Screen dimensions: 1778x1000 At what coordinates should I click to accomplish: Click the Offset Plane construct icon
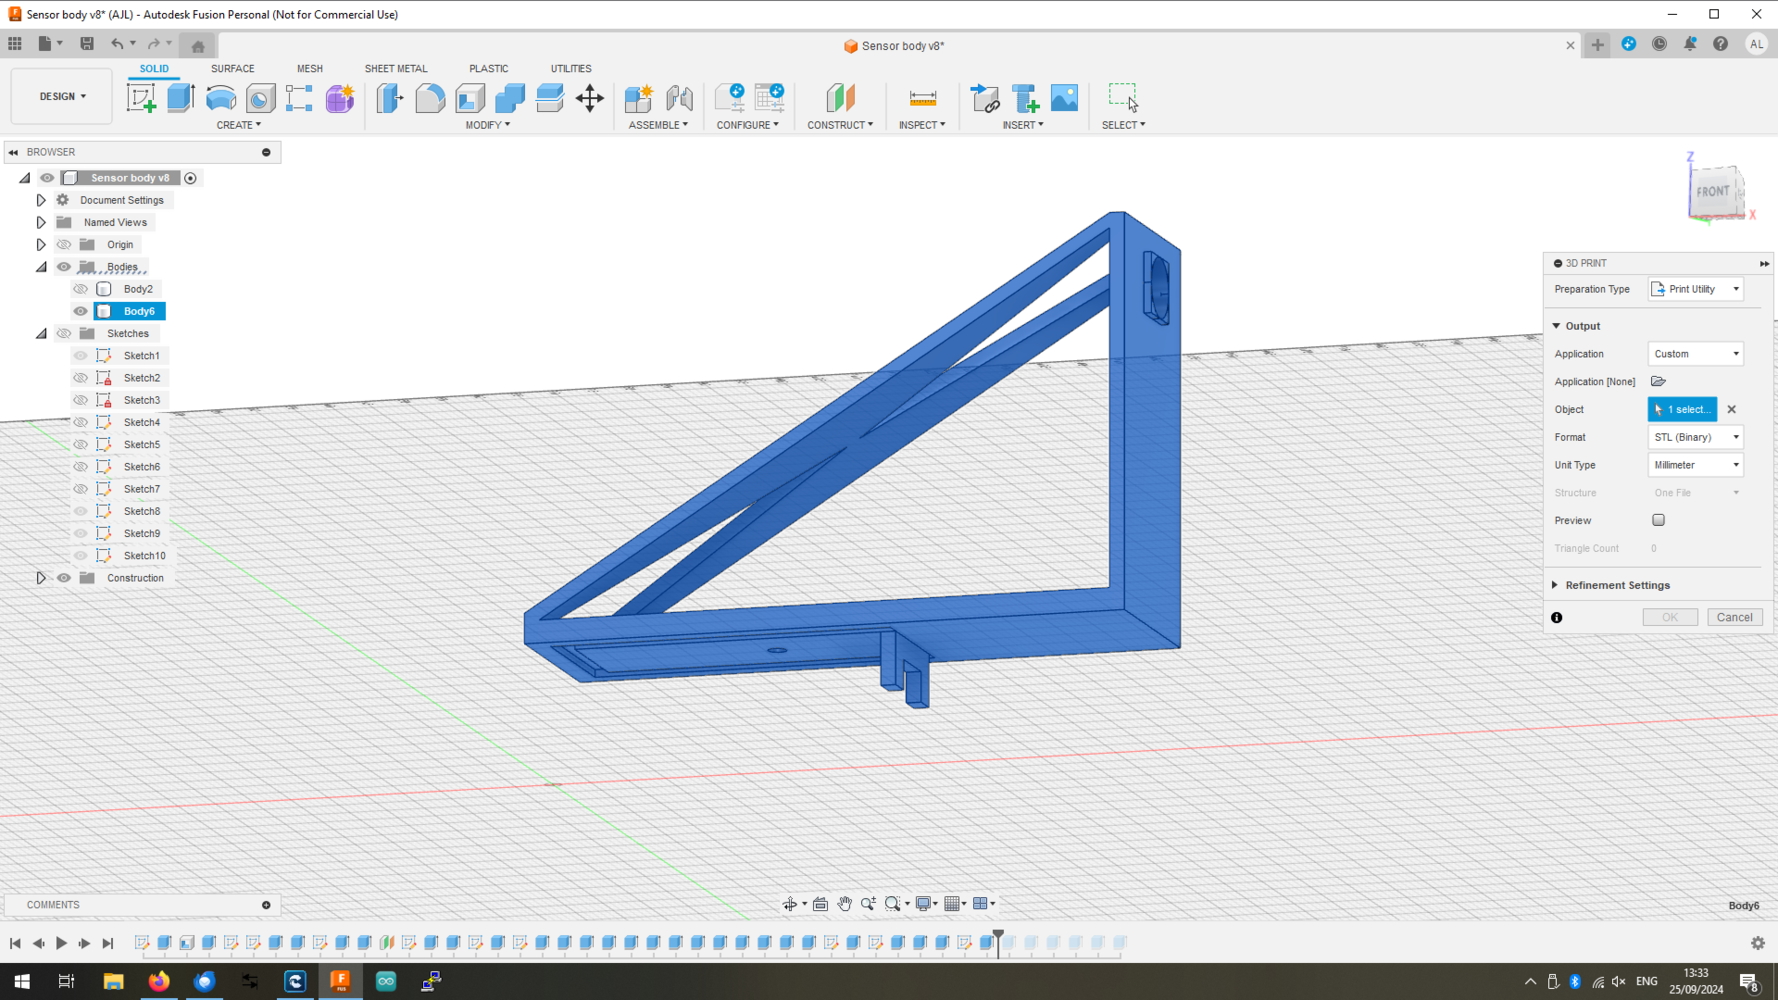pyautogui.click(x=840, y=98)
